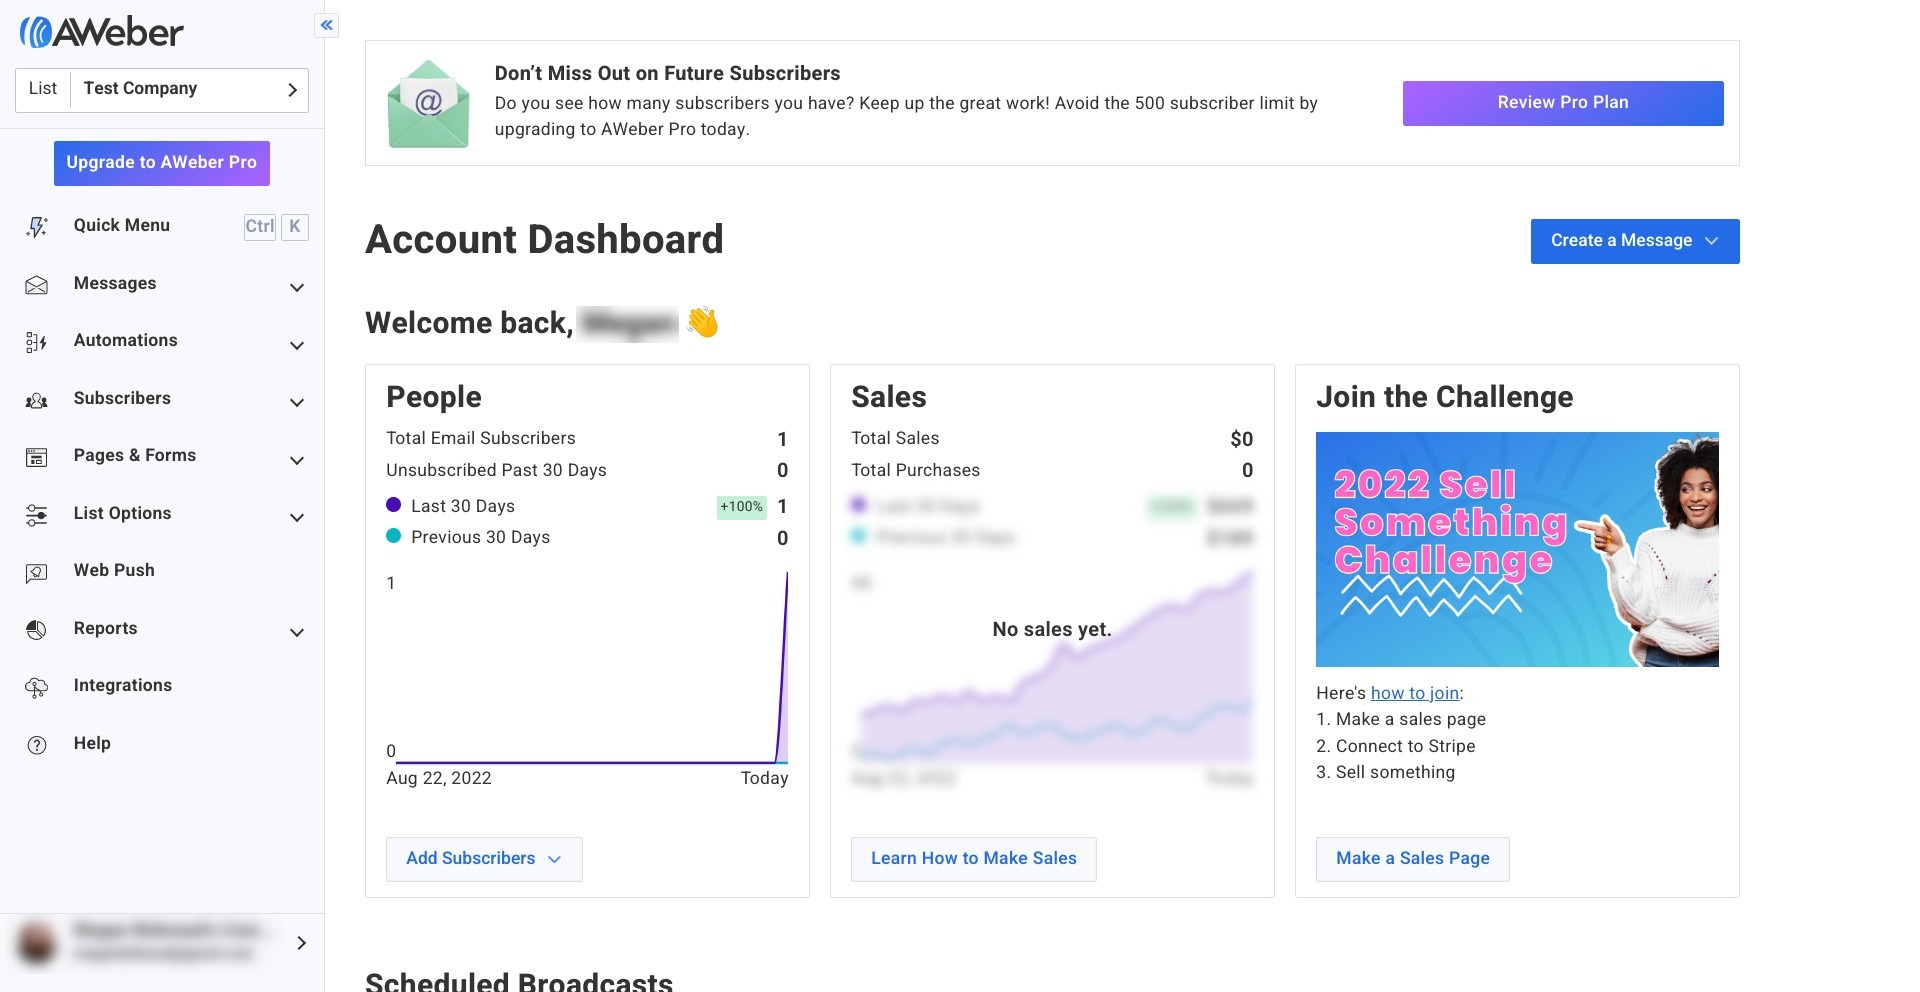Click the K shortcut key badge
1920x992 pixels.
295,227
